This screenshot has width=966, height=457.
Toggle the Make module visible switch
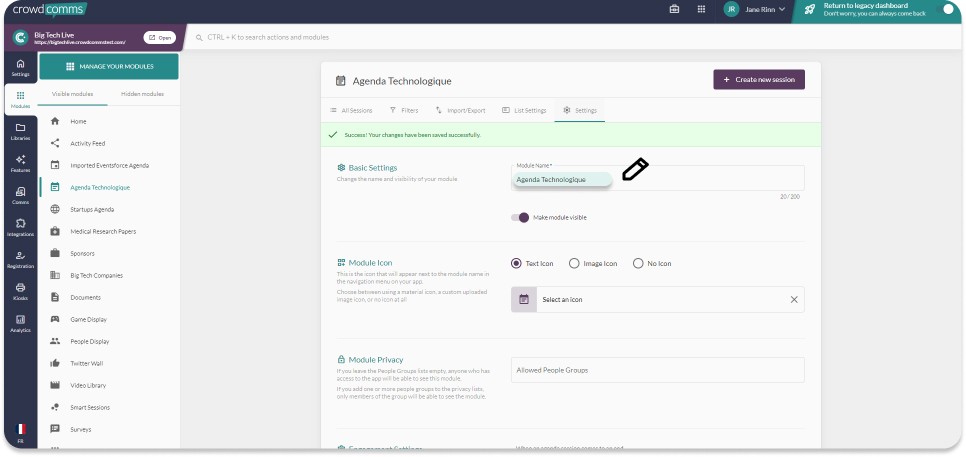tap(520, 217)
